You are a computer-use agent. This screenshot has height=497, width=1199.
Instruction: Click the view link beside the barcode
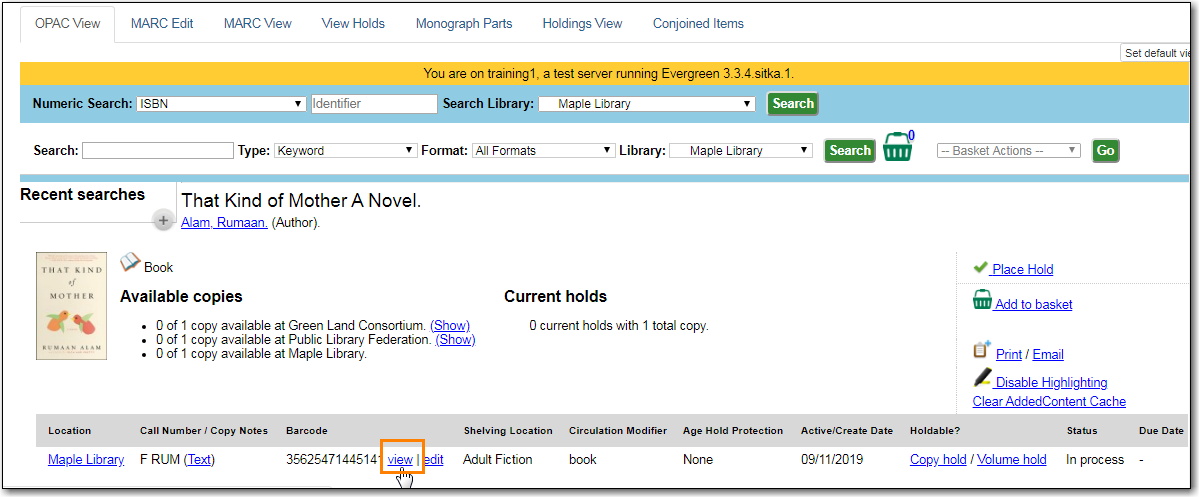pyautogui.click(x=400, y=459)
